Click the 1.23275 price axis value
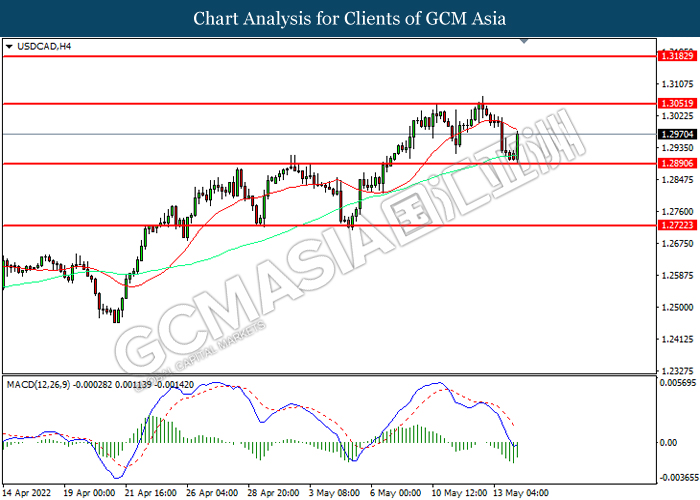The image size is (700, 500). pyautogui.click(x=677, y=371)
